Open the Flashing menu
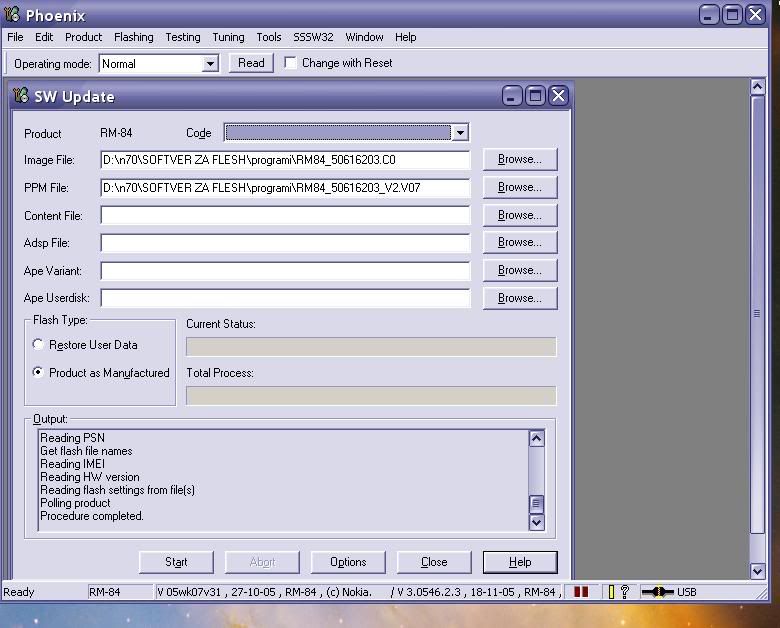The width and height of the screenshot is (780, 628). pos(133,37)
